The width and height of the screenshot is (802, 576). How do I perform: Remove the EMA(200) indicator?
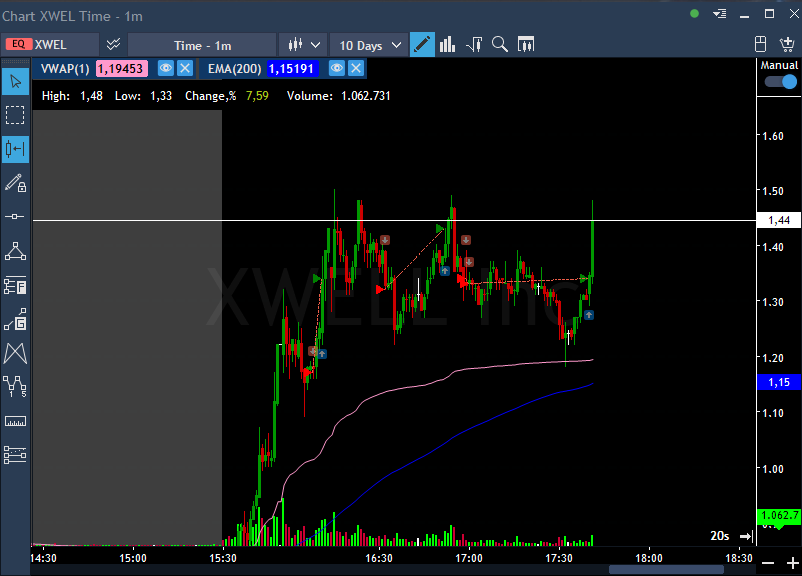356,68
